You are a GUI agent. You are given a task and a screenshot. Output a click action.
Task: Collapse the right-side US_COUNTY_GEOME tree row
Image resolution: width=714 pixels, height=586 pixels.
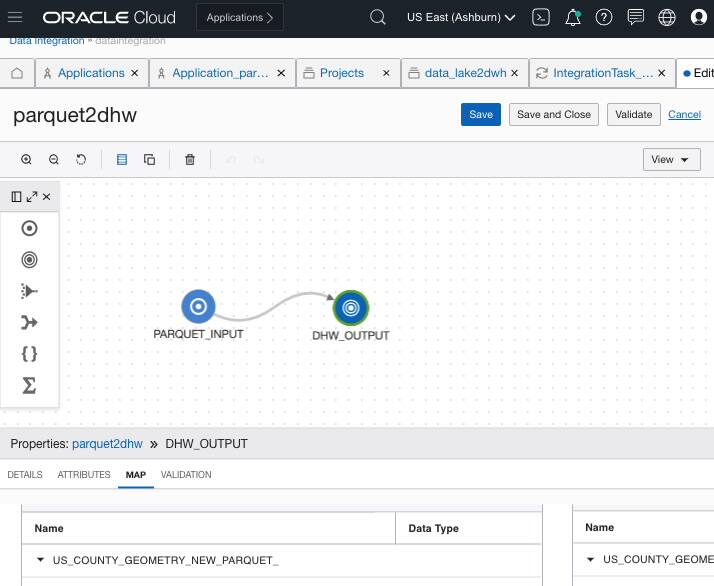coord(591,559)
